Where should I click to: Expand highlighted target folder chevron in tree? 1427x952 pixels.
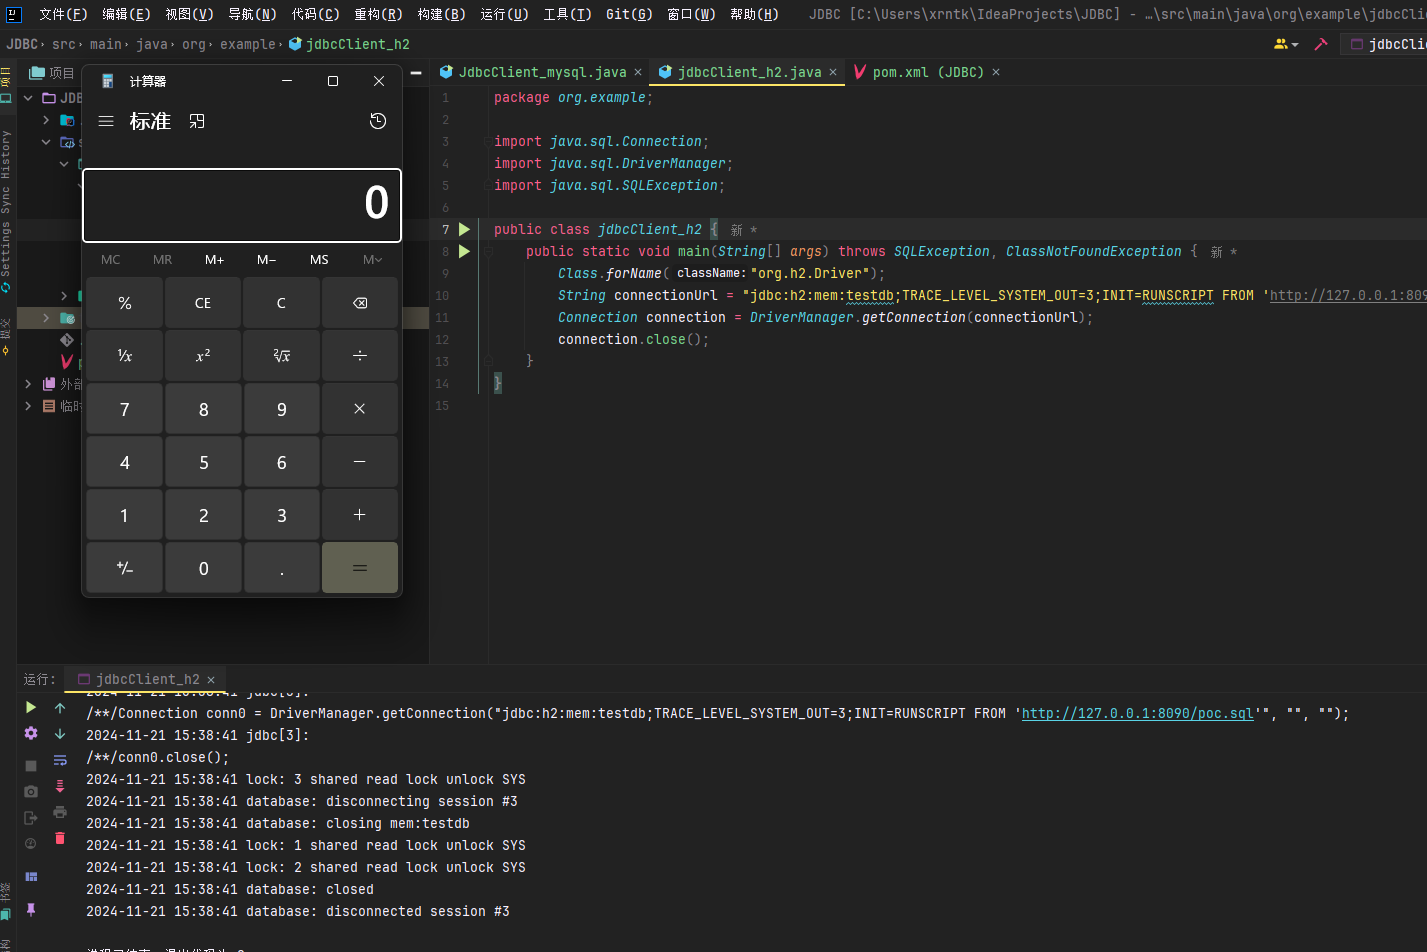[x=46, y=318]
